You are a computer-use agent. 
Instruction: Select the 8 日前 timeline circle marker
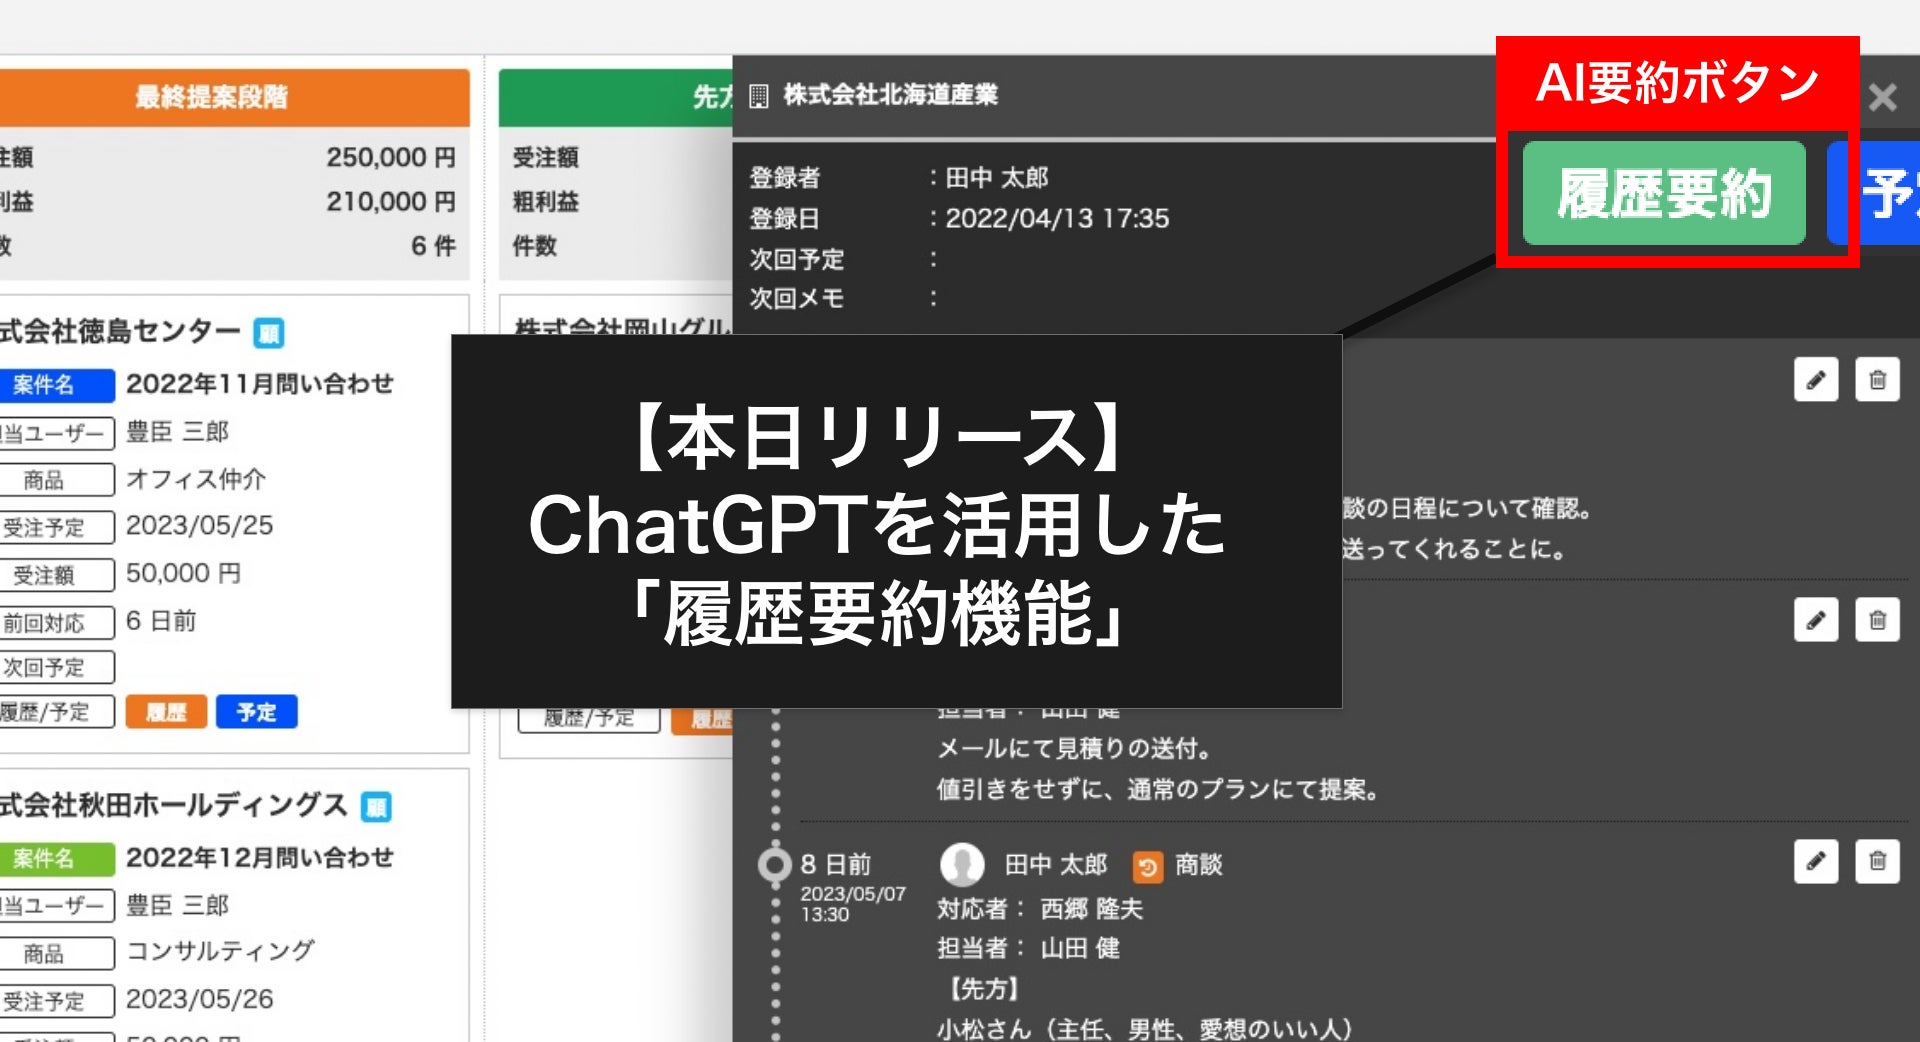pos(774,865)
